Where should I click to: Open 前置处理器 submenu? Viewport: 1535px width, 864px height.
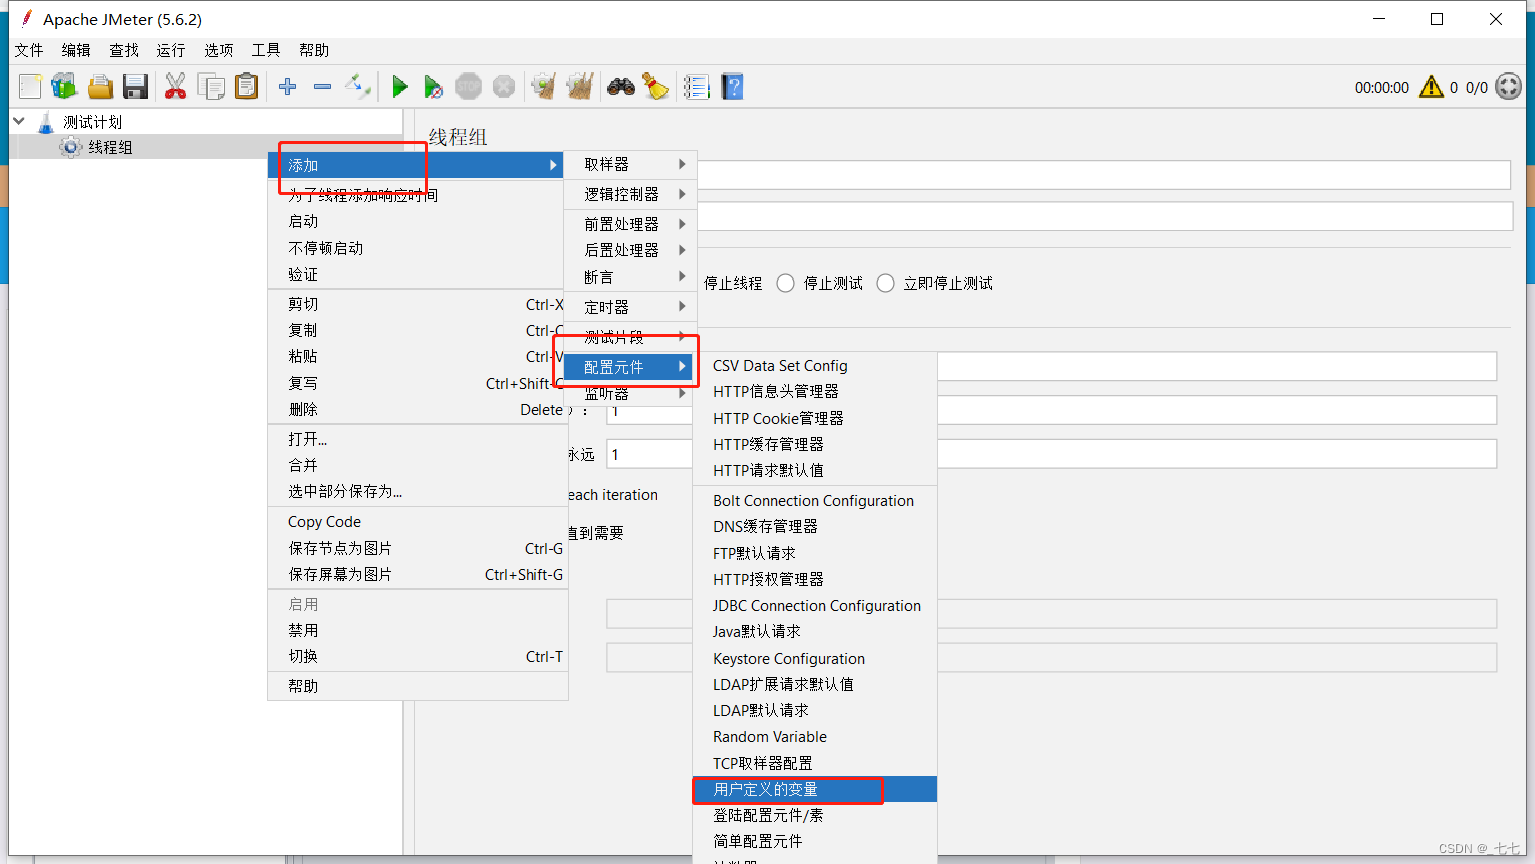pos(630,224)
